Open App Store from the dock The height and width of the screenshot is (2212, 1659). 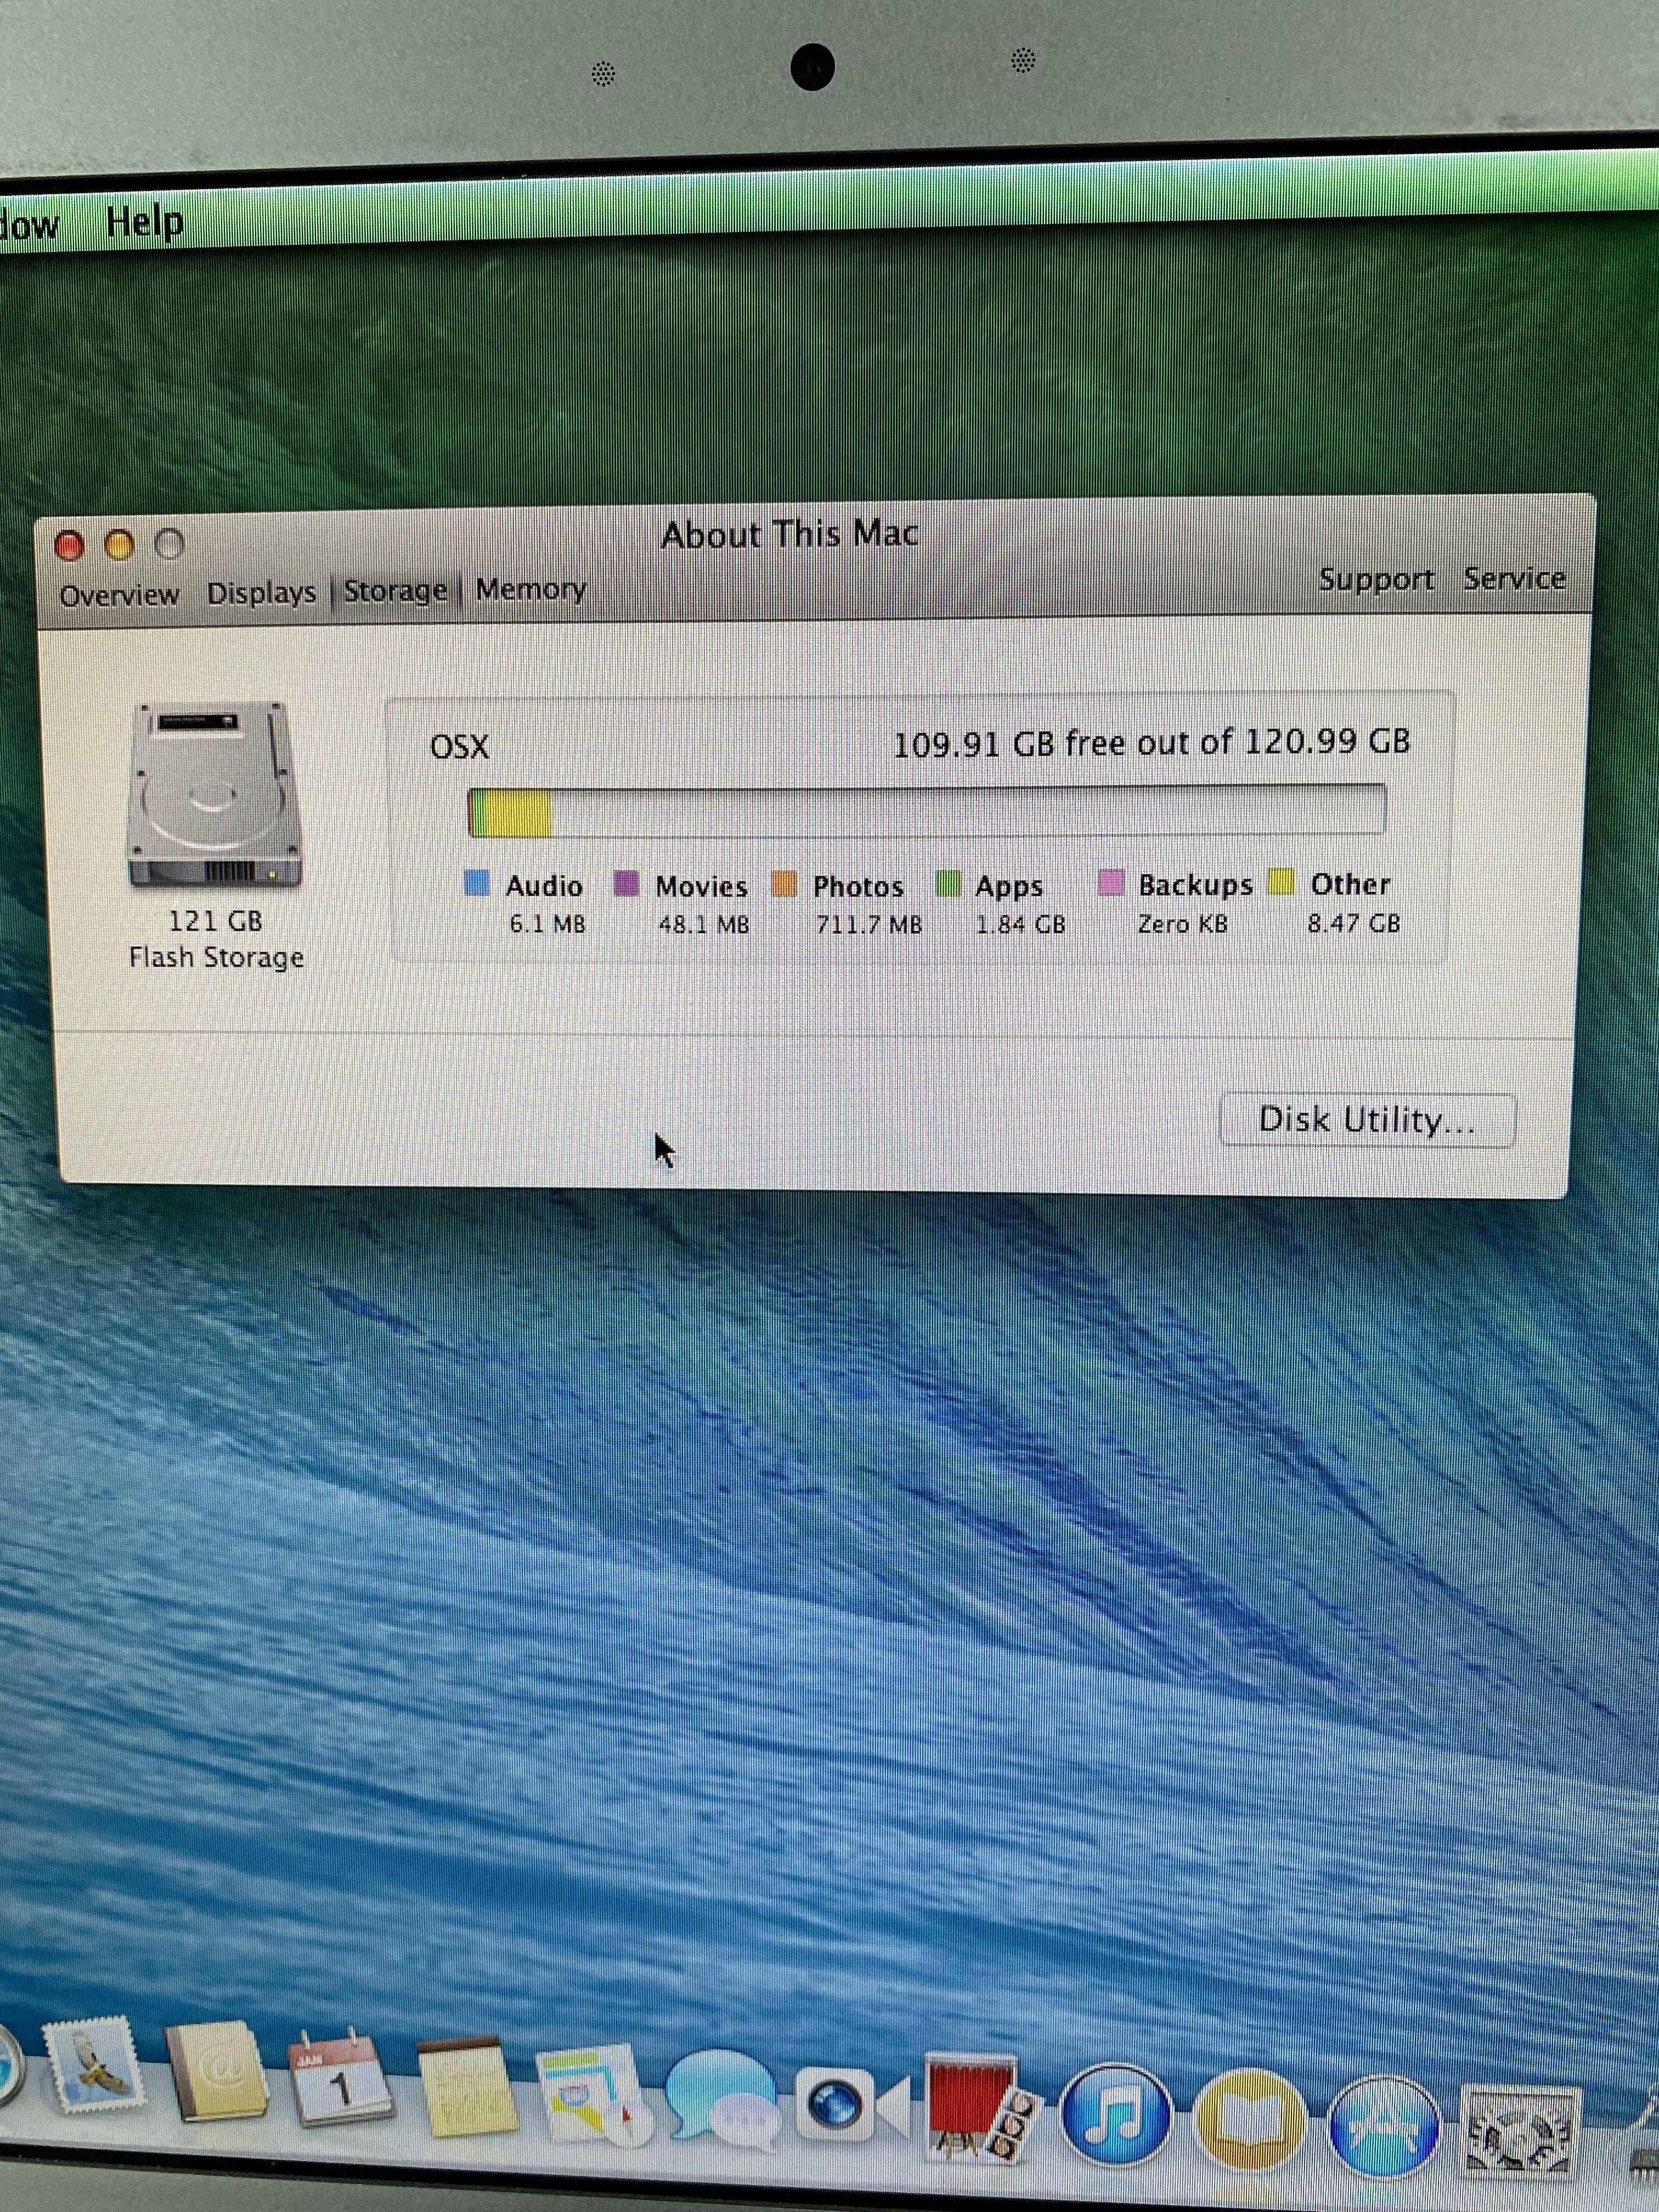pos(1384,2128)
